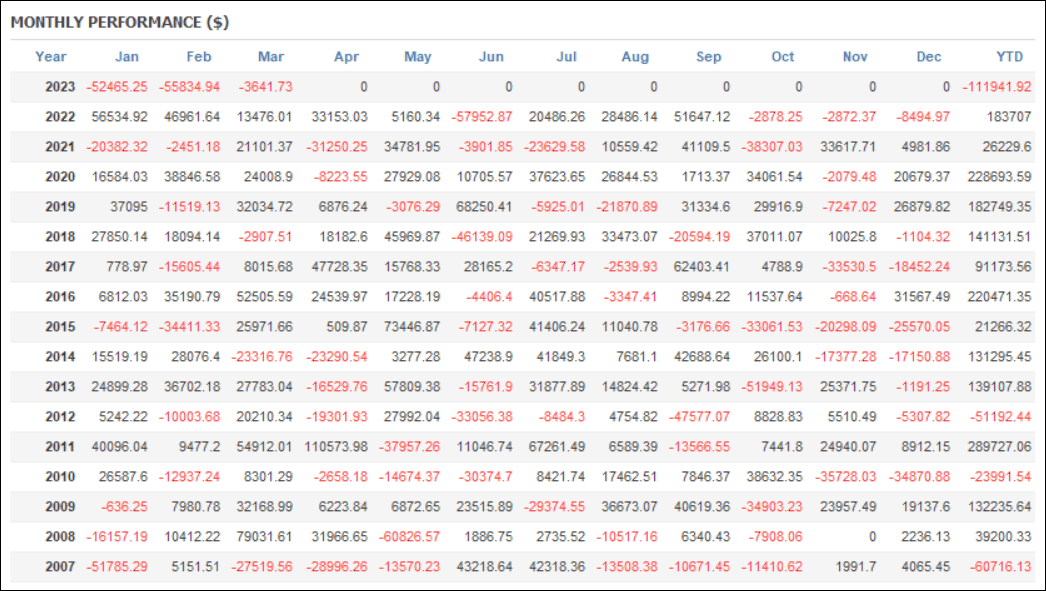The height and width of the screenshot is (591, 1046).
Task: Click March 2008 value 79031.61
Action: [264, 537]
